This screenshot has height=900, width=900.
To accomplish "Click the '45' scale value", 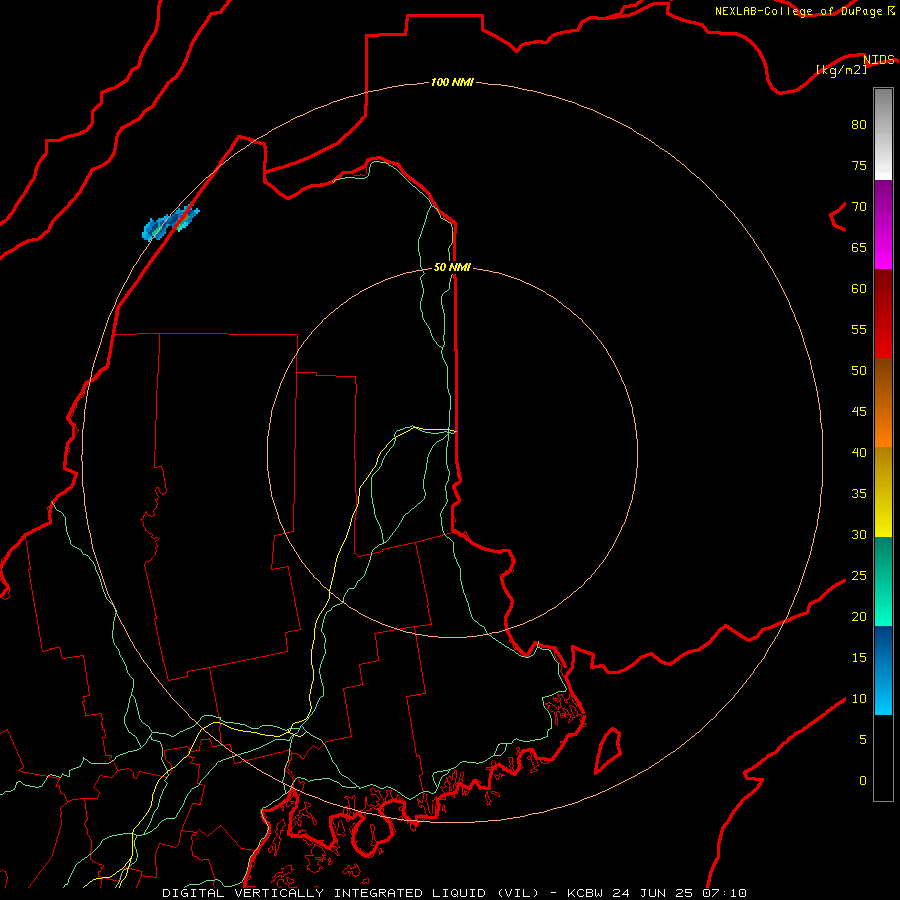I will (859, 412).
